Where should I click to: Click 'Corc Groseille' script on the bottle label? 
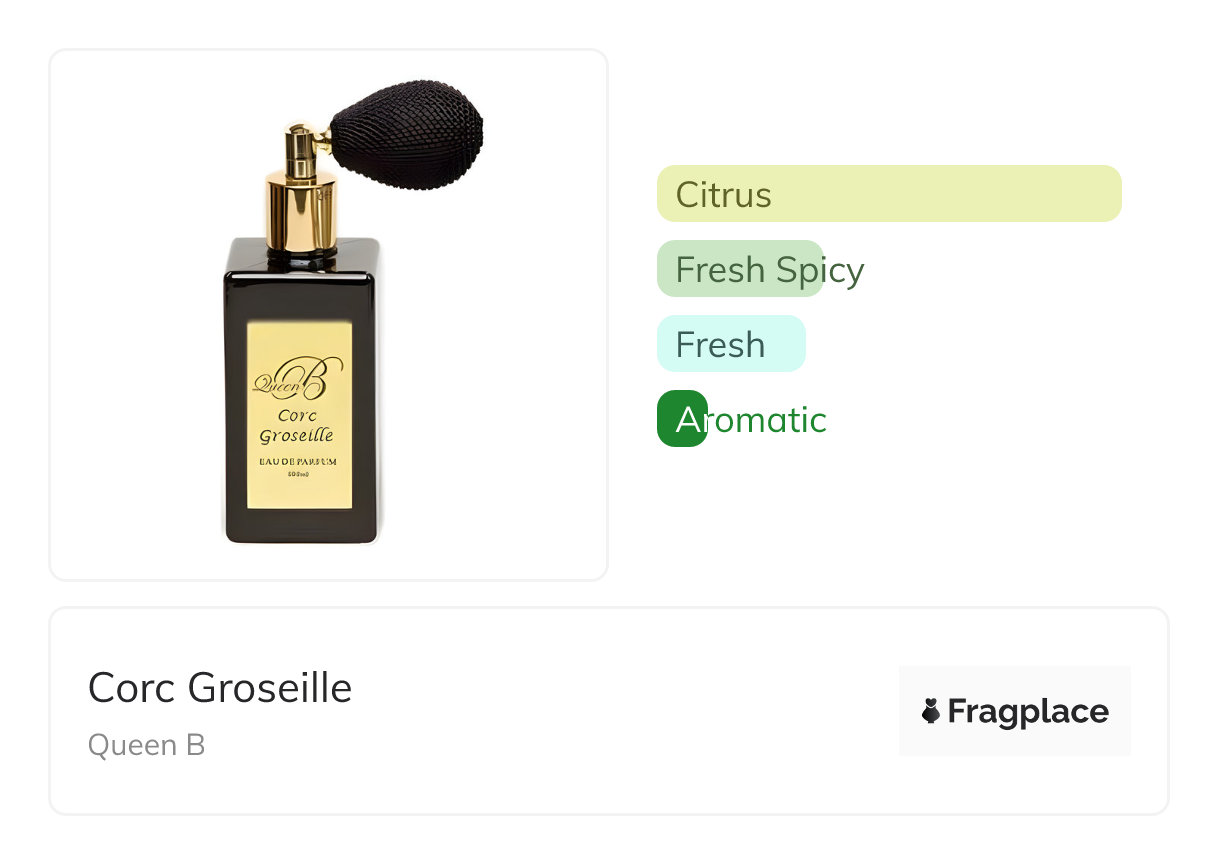(297, 425)
